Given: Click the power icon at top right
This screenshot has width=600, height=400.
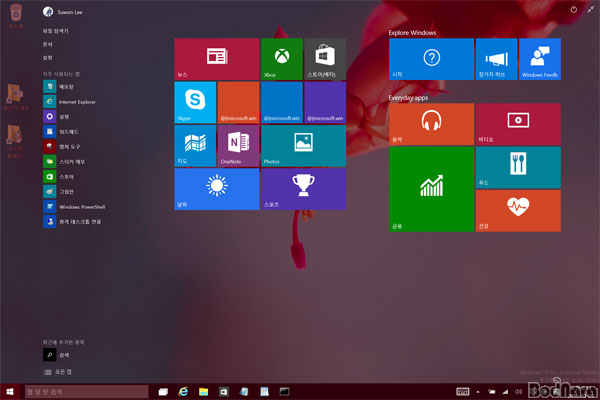Looking at the screenshot, I should click(x=573, y=10).
